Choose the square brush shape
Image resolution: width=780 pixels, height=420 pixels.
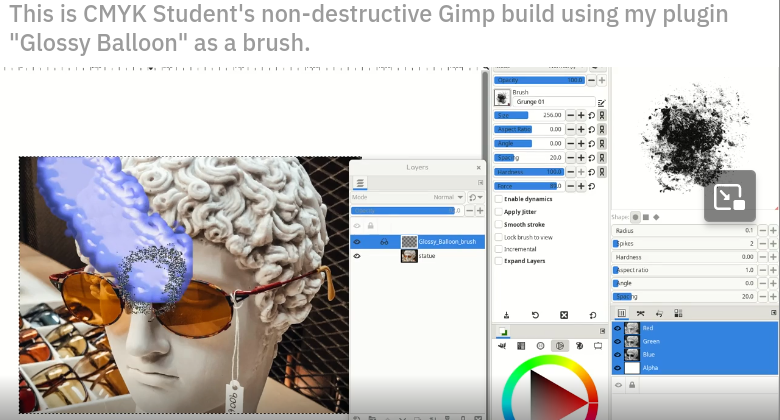[646, 217]
